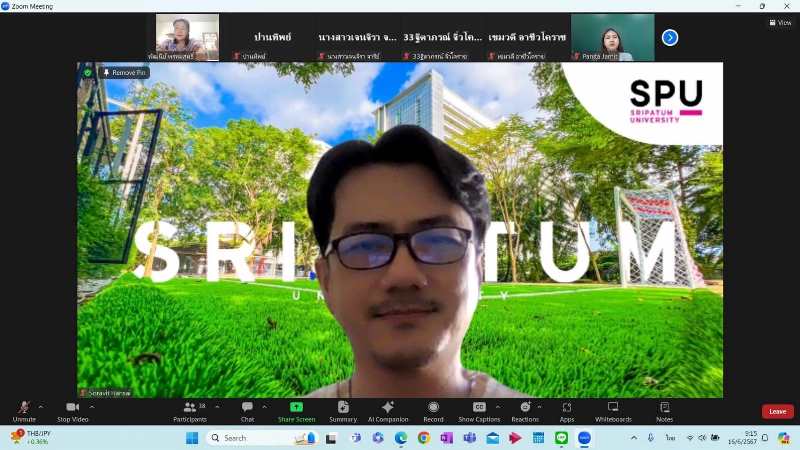
Task: Start Share Screen
Action: 296,411
